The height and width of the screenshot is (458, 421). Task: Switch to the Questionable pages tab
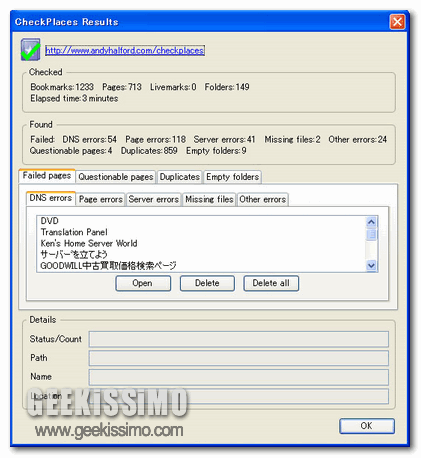pyautogui.click(x=116, y=177)
